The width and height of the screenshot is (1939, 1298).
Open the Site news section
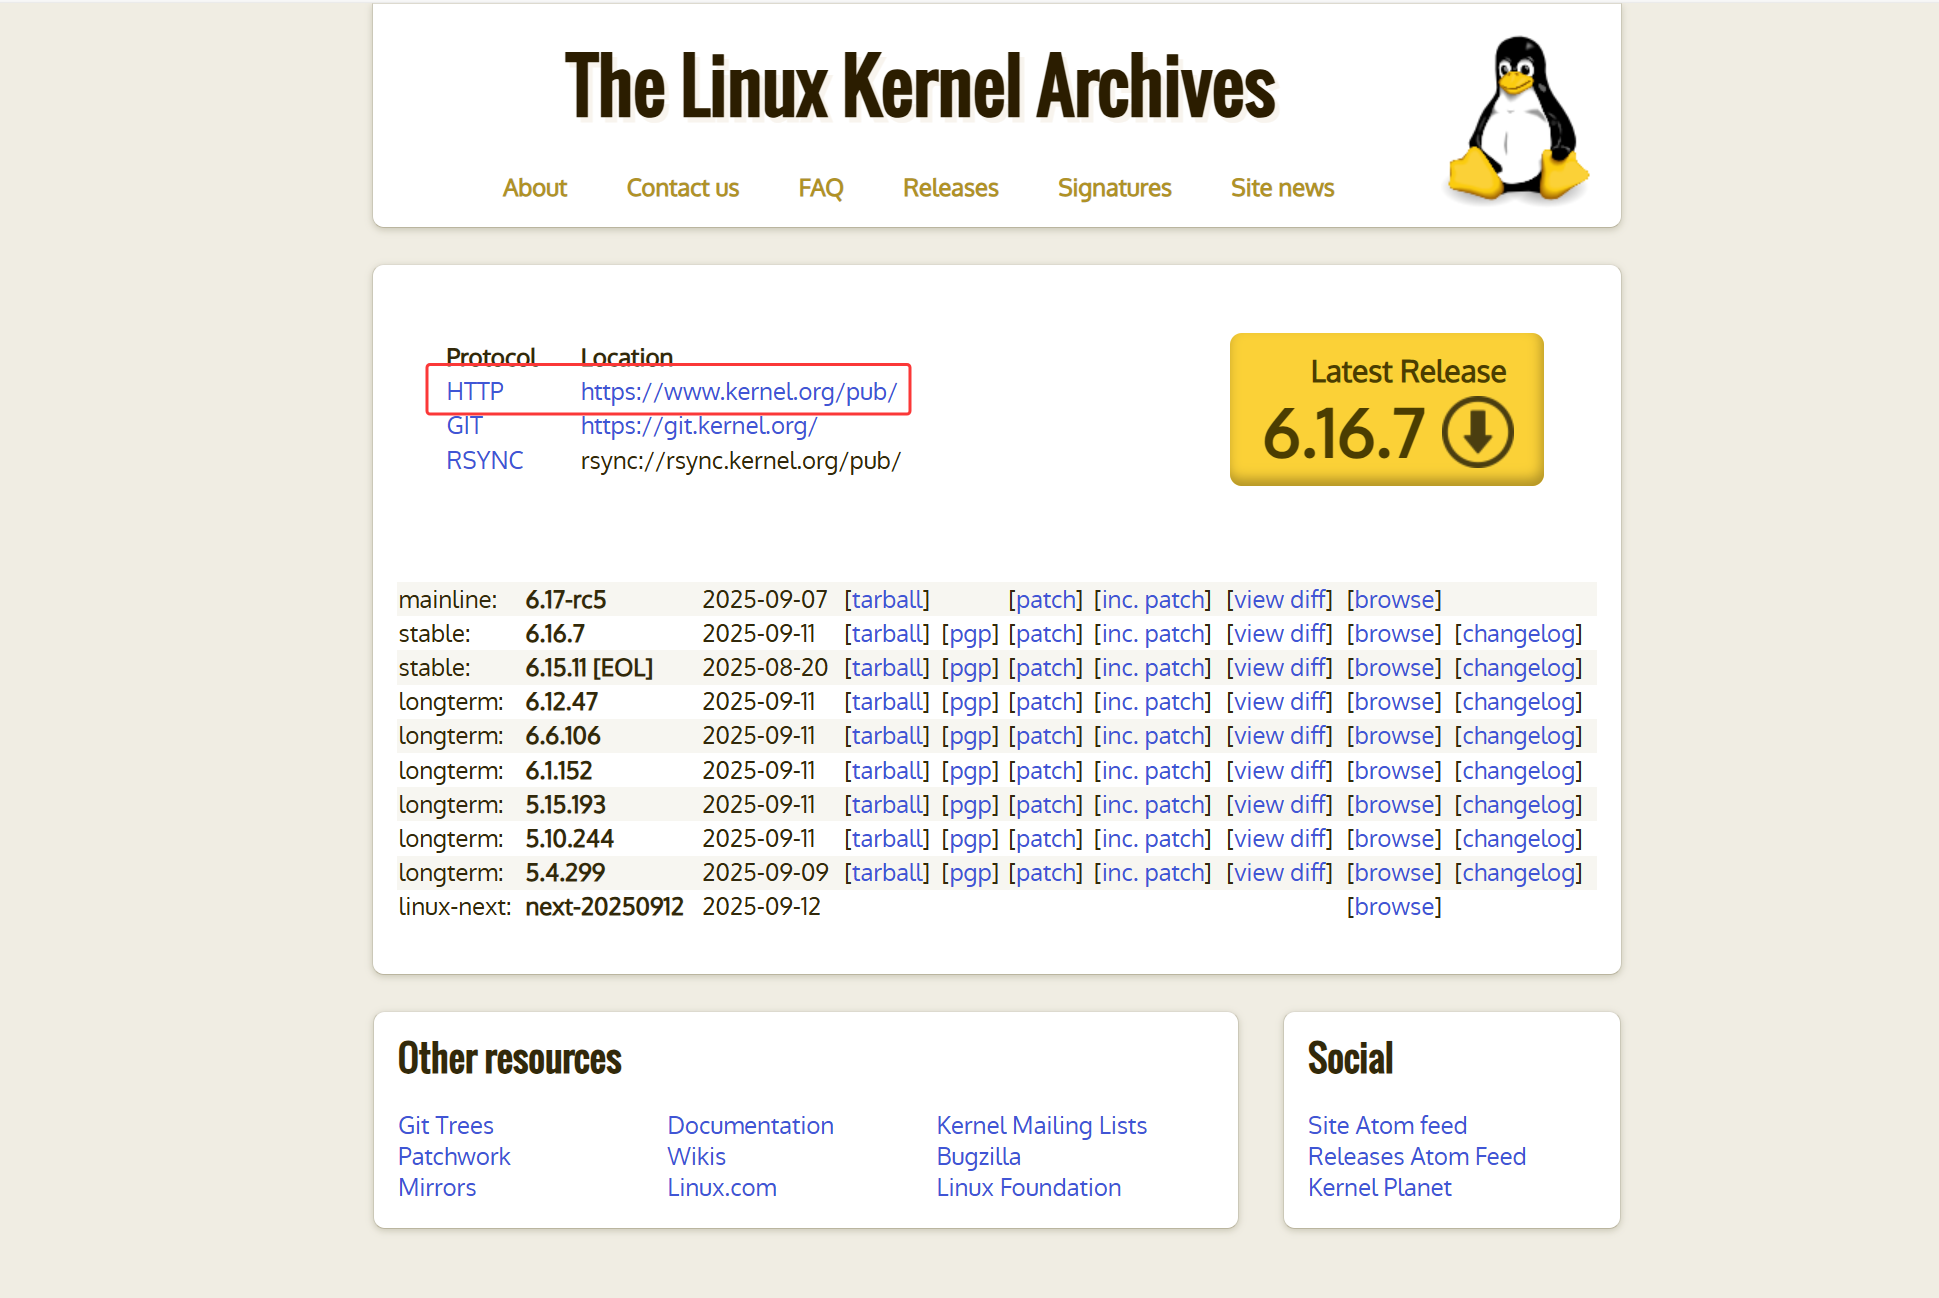click(1282, 188)
